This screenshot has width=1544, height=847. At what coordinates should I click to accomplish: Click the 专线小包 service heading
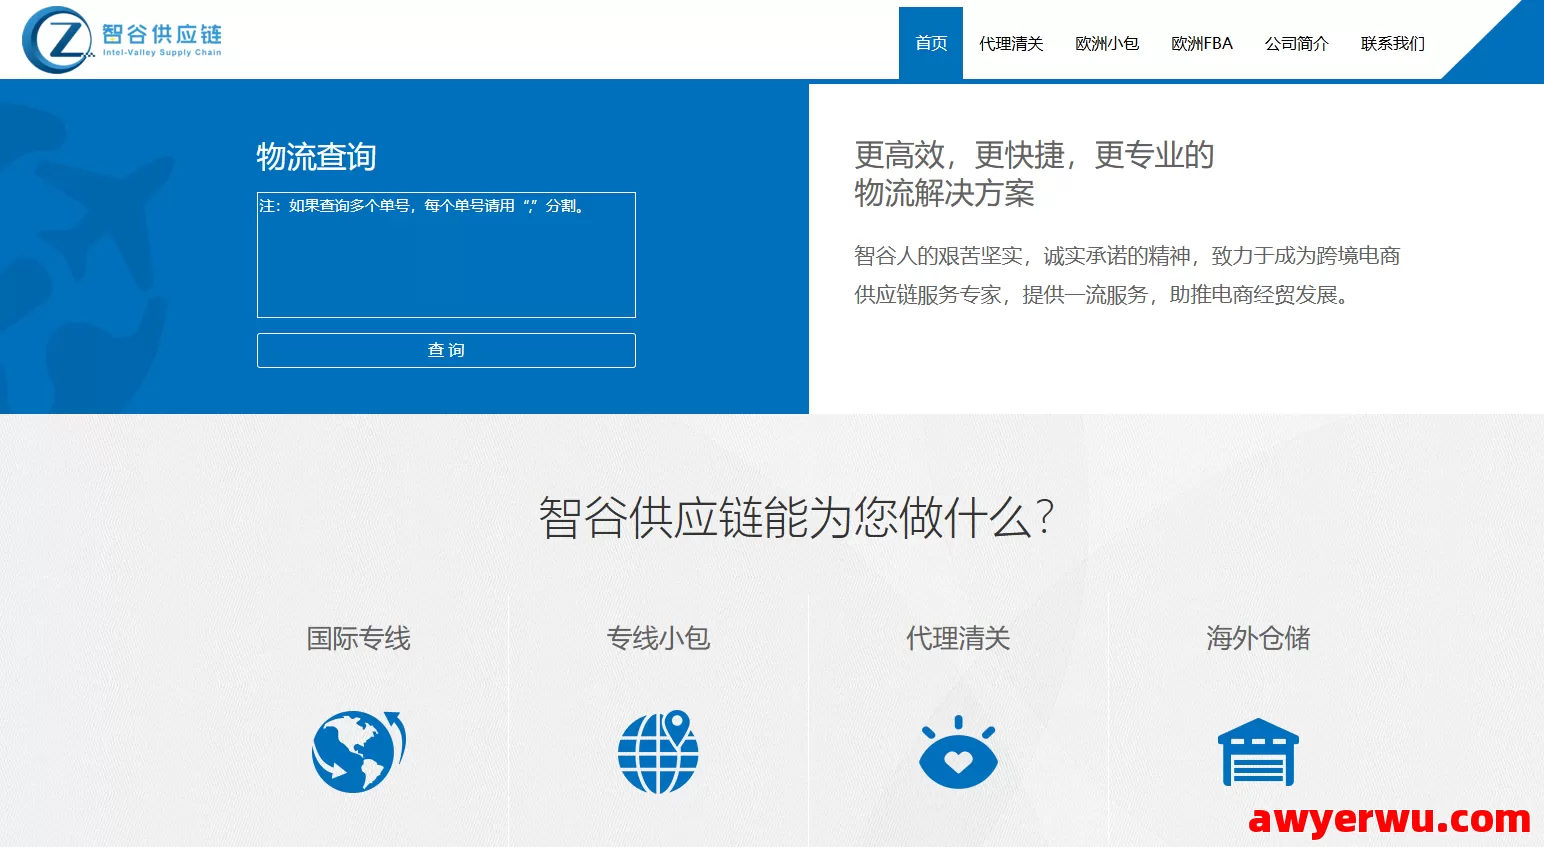[x=658, y=638]
